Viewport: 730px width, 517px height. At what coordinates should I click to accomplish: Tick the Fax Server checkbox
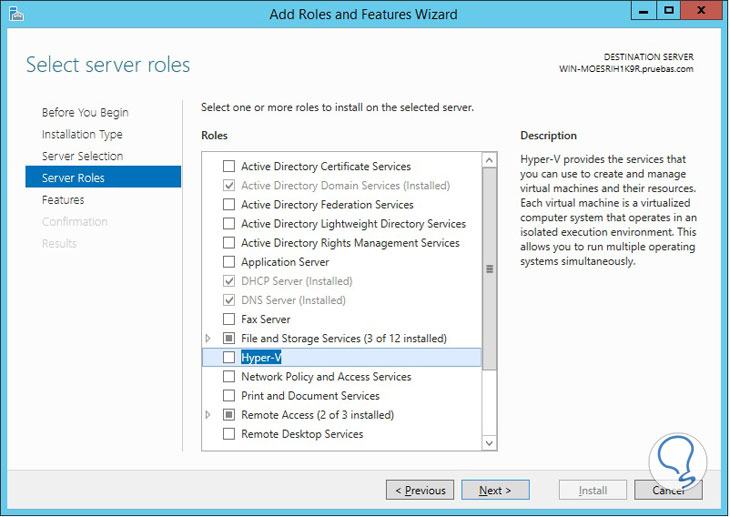[229, 319]
